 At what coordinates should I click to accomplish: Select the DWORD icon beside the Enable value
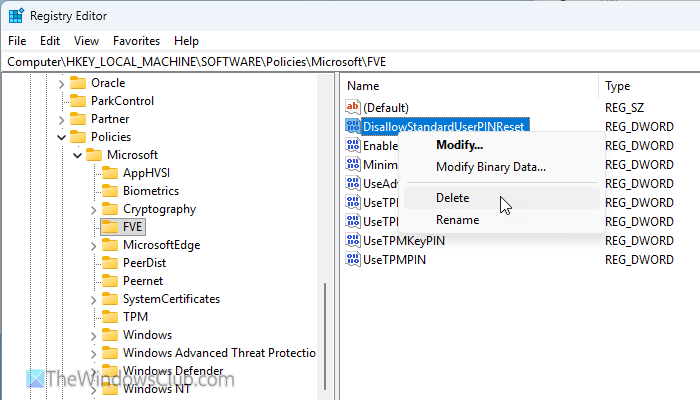click(353, 146)
